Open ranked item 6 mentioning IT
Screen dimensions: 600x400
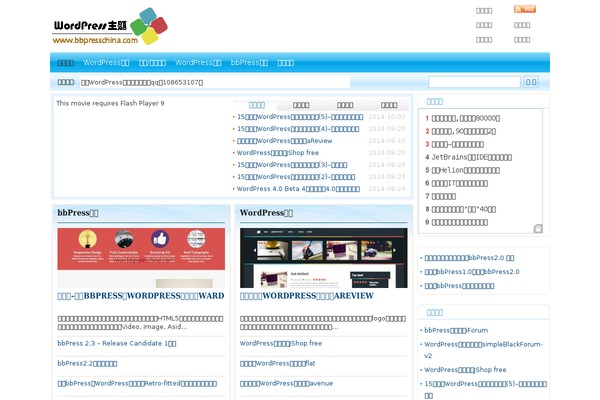[460, 183]
